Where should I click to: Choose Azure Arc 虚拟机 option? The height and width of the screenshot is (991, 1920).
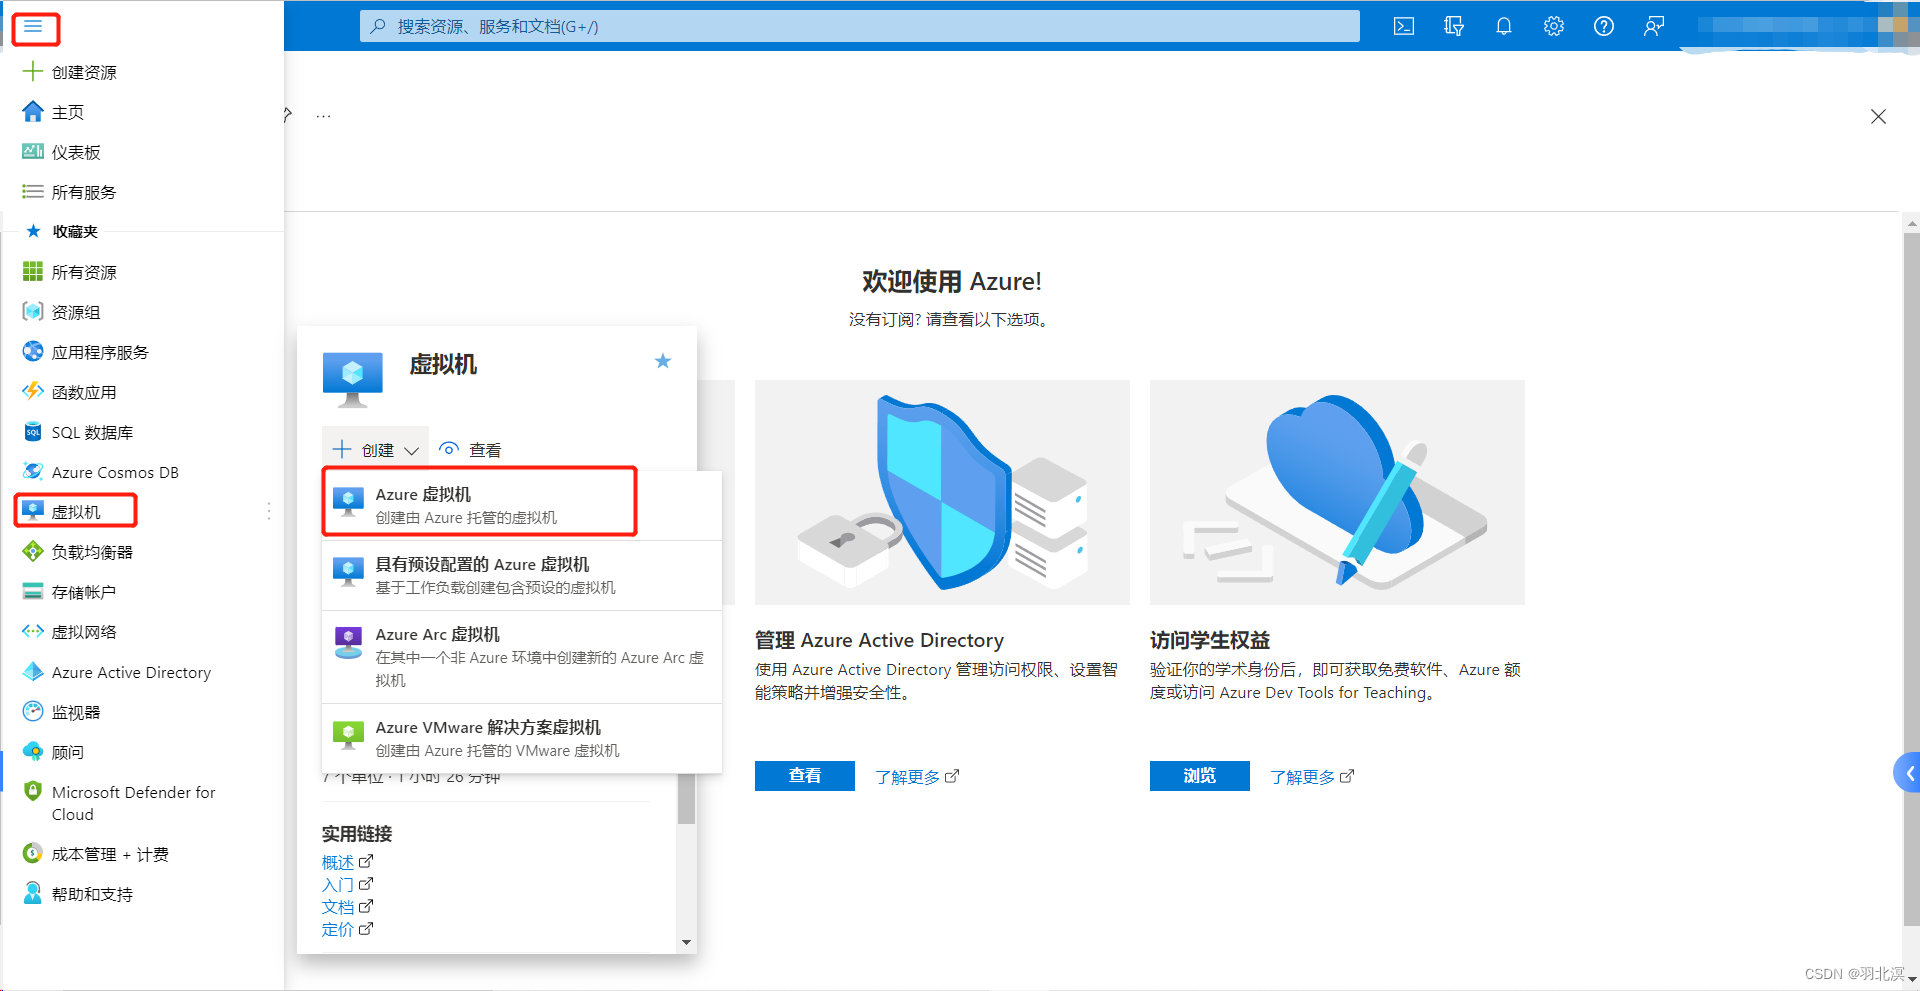tap(522, 657)
